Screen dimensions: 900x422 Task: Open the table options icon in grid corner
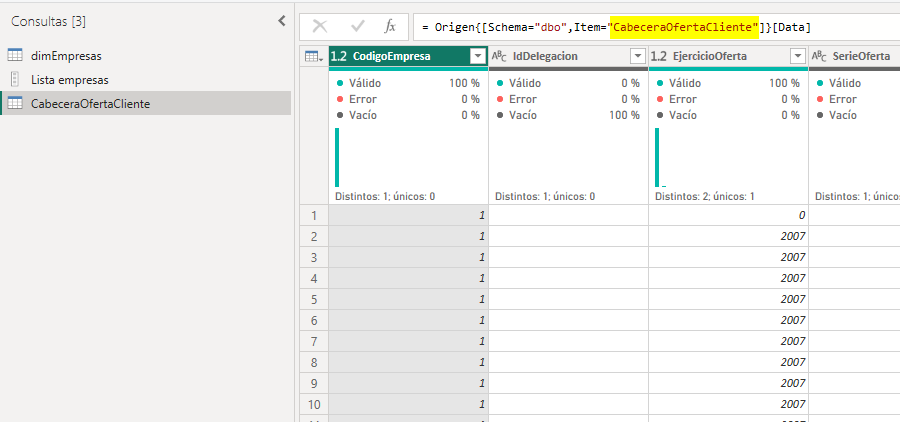point(313,57)
